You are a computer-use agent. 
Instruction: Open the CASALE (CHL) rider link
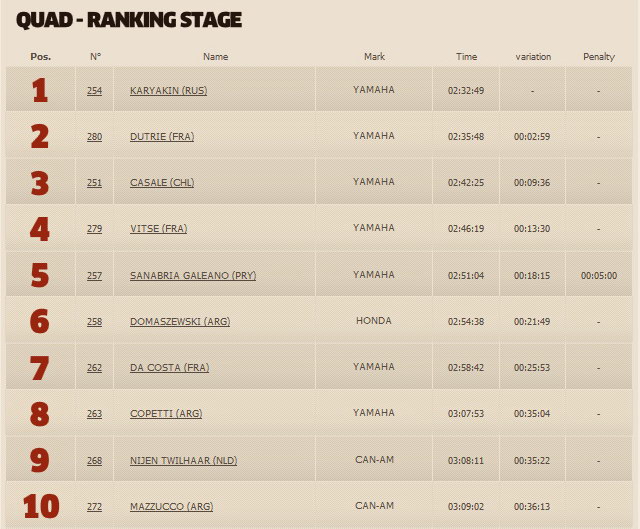coord(162,182)
